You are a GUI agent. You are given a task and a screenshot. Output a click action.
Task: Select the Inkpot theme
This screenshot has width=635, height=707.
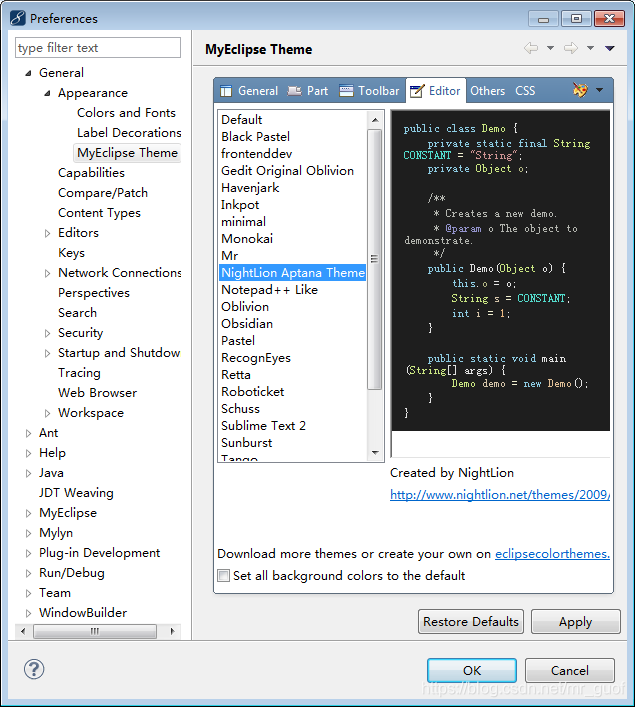tap(240, 205)
